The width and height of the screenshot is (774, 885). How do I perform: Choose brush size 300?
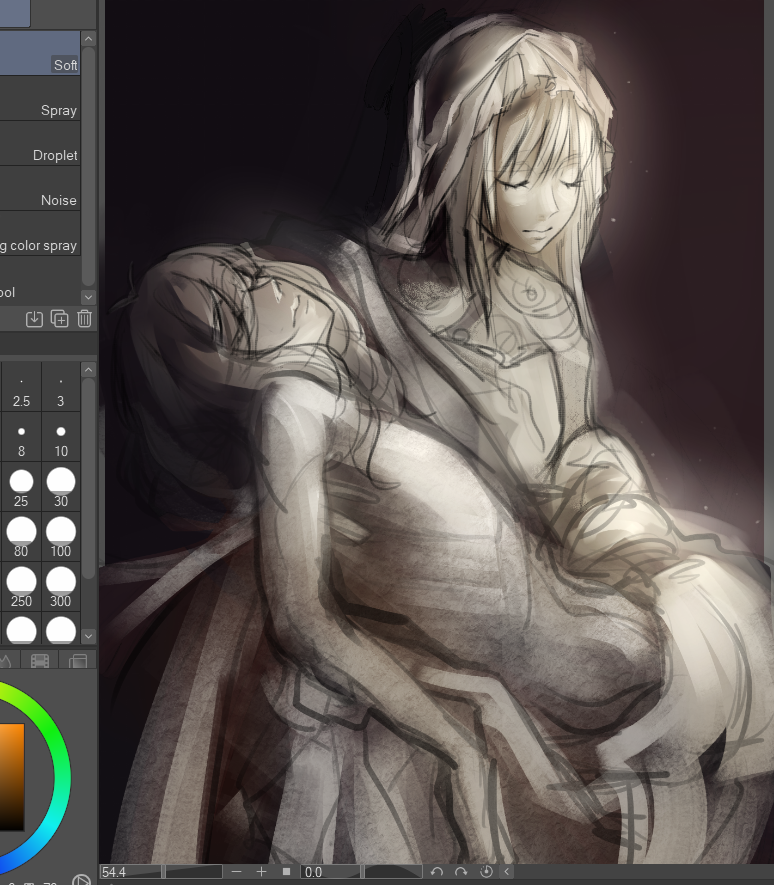(x=60, y=587)
